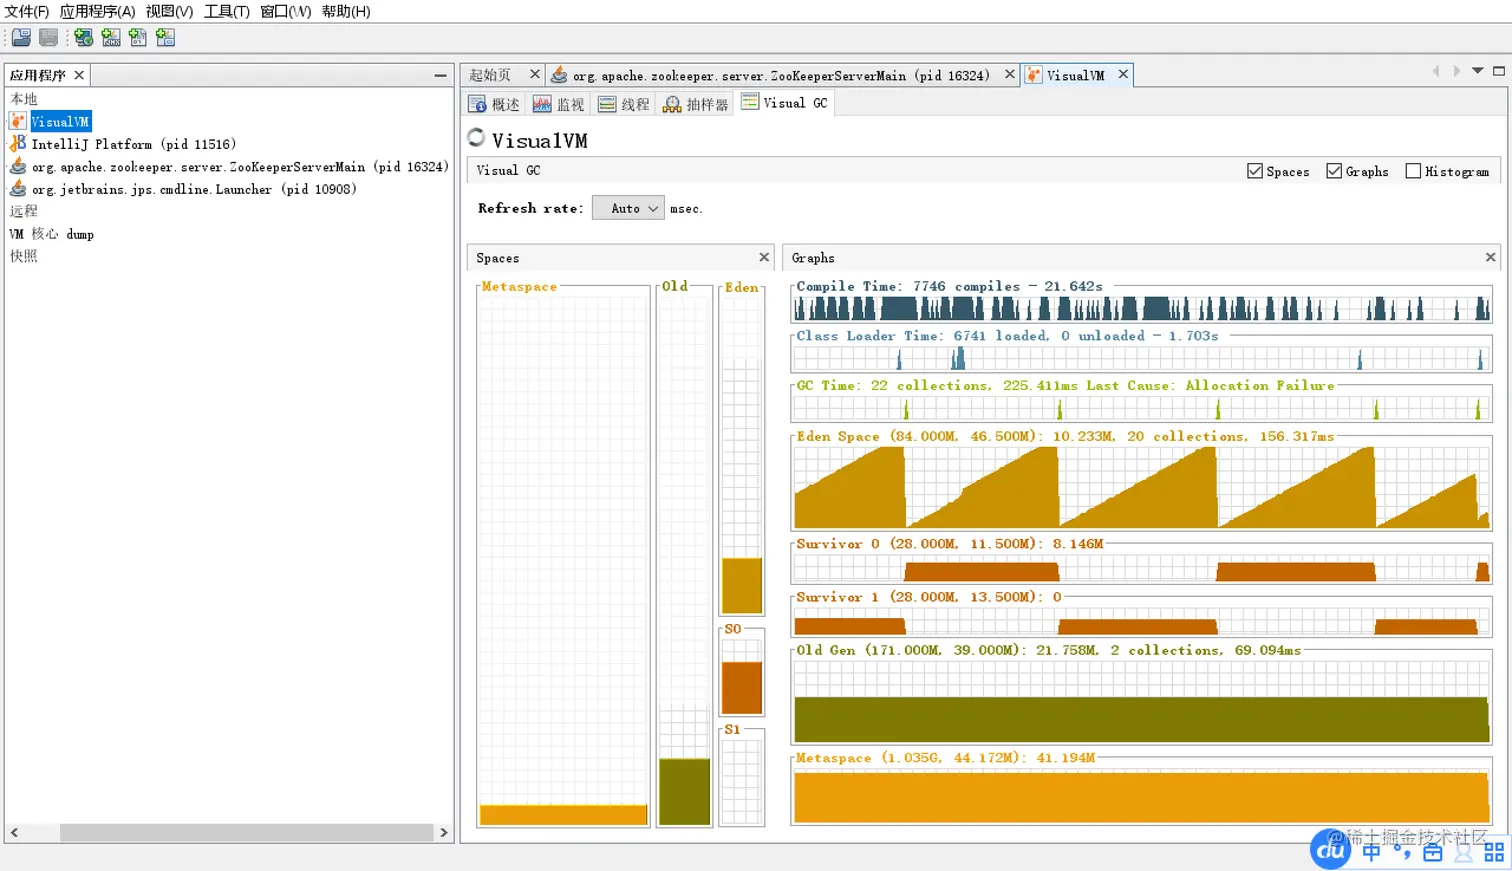Toggle the IME Chinese/English 中 indicator
Image resolution: width=1512 pixels, height=871 pixels.
tap(1371, 852)
